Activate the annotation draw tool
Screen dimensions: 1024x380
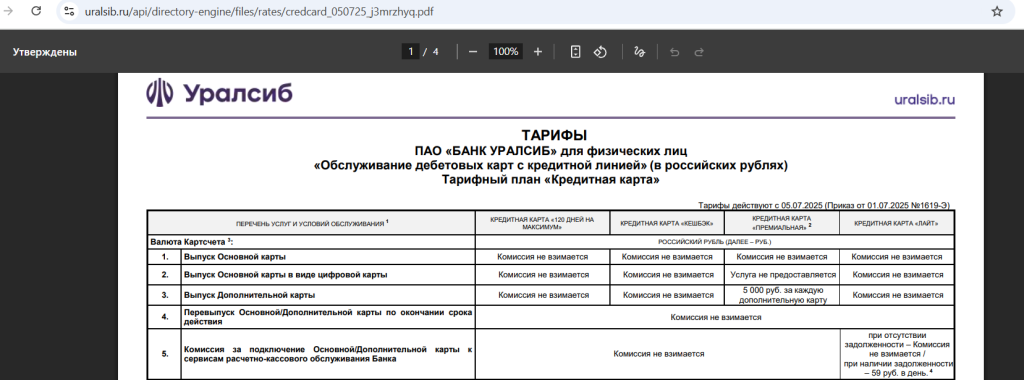(x=639, y=52)
